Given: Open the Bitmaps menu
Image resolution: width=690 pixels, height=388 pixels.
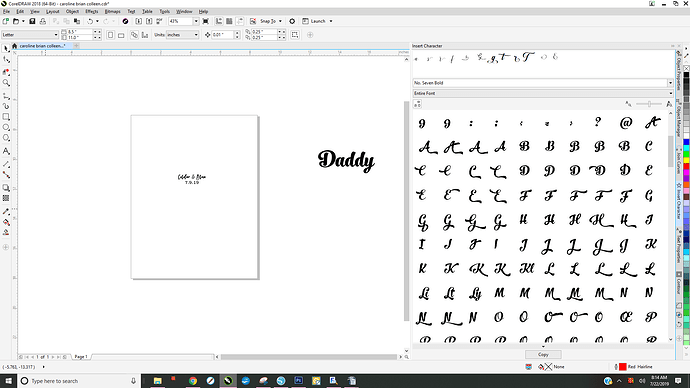Looking at the screenshot, I should [x=112, y=11].
